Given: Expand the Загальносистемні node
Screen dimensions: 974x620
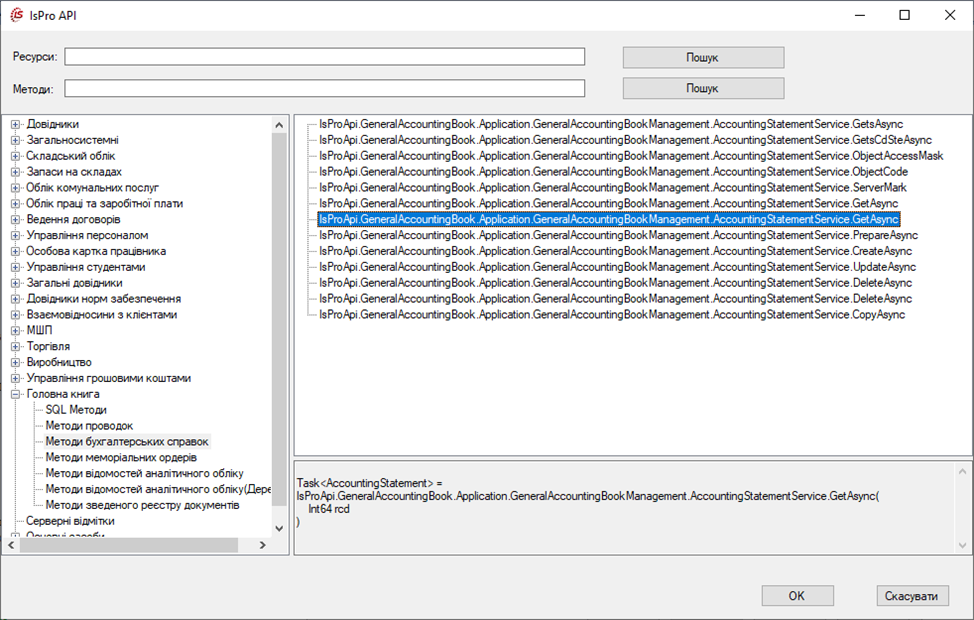Looking at the screenshot, I should click(16, 140).
